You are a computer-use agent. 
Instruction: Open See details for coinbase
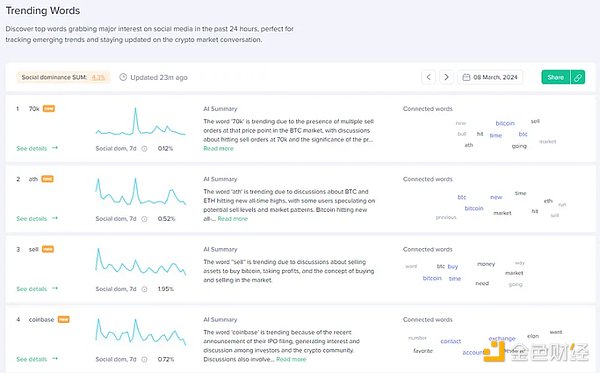(37, 359)
